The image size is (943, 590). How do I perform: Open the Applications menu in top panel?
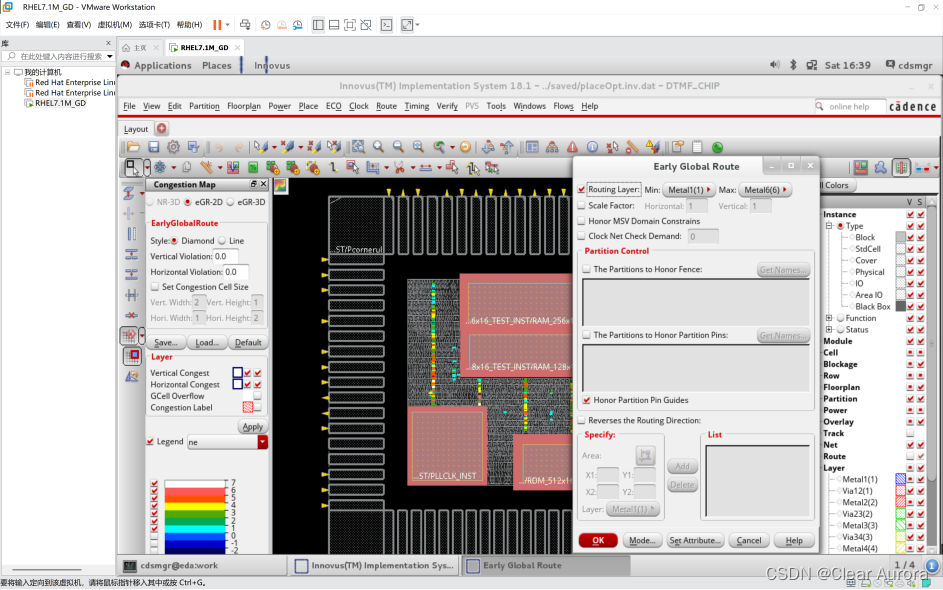(x=162, y=65)
